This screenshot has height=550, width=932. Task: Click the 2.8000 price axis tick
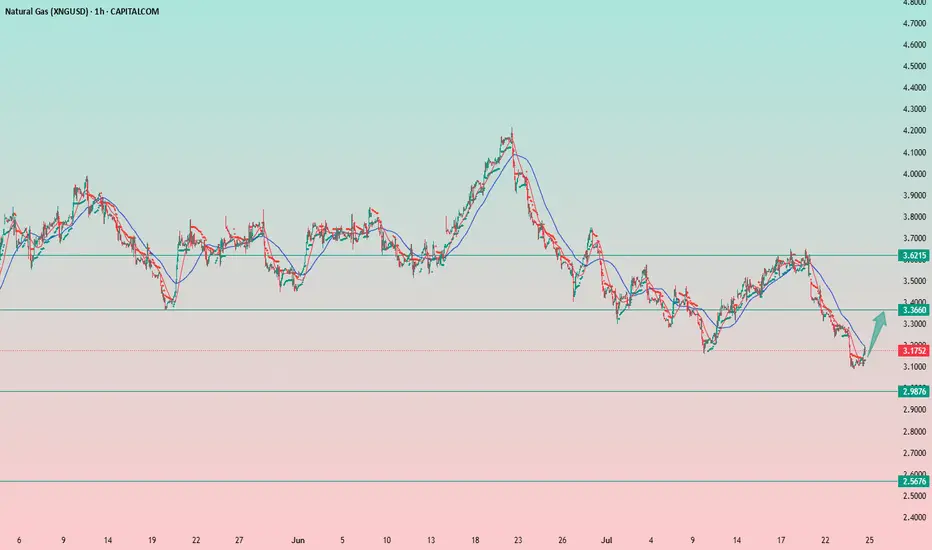point(914,431)
